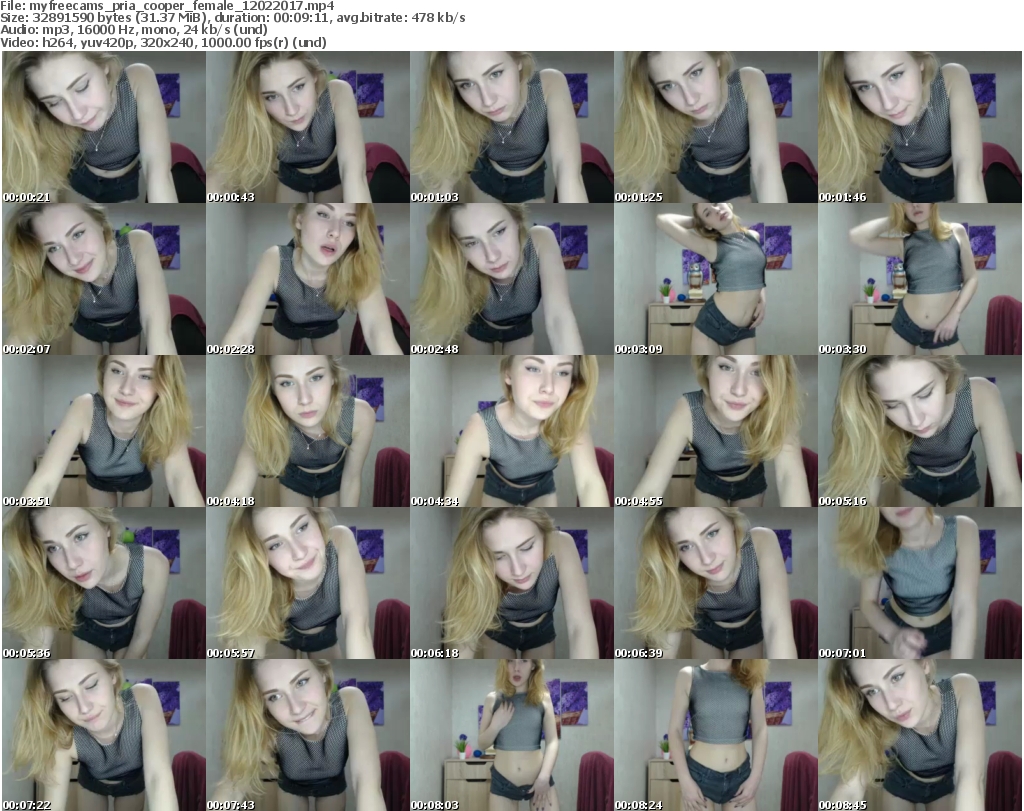Select the thumbnail stamped 00:00:21
This screenshot has width=1024, height=811.
point(104,127)
